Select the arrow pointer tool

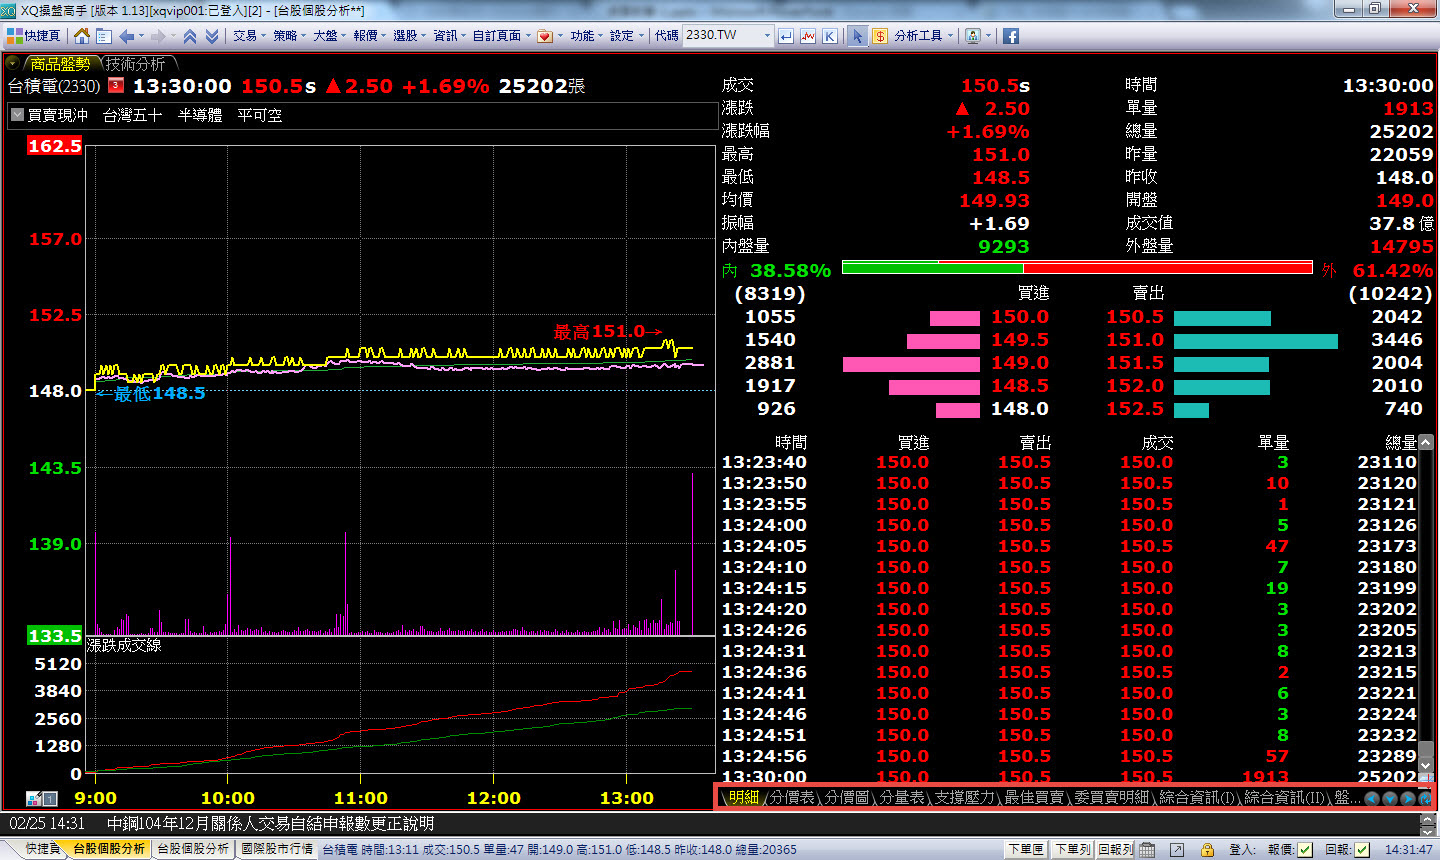(857, 36)
